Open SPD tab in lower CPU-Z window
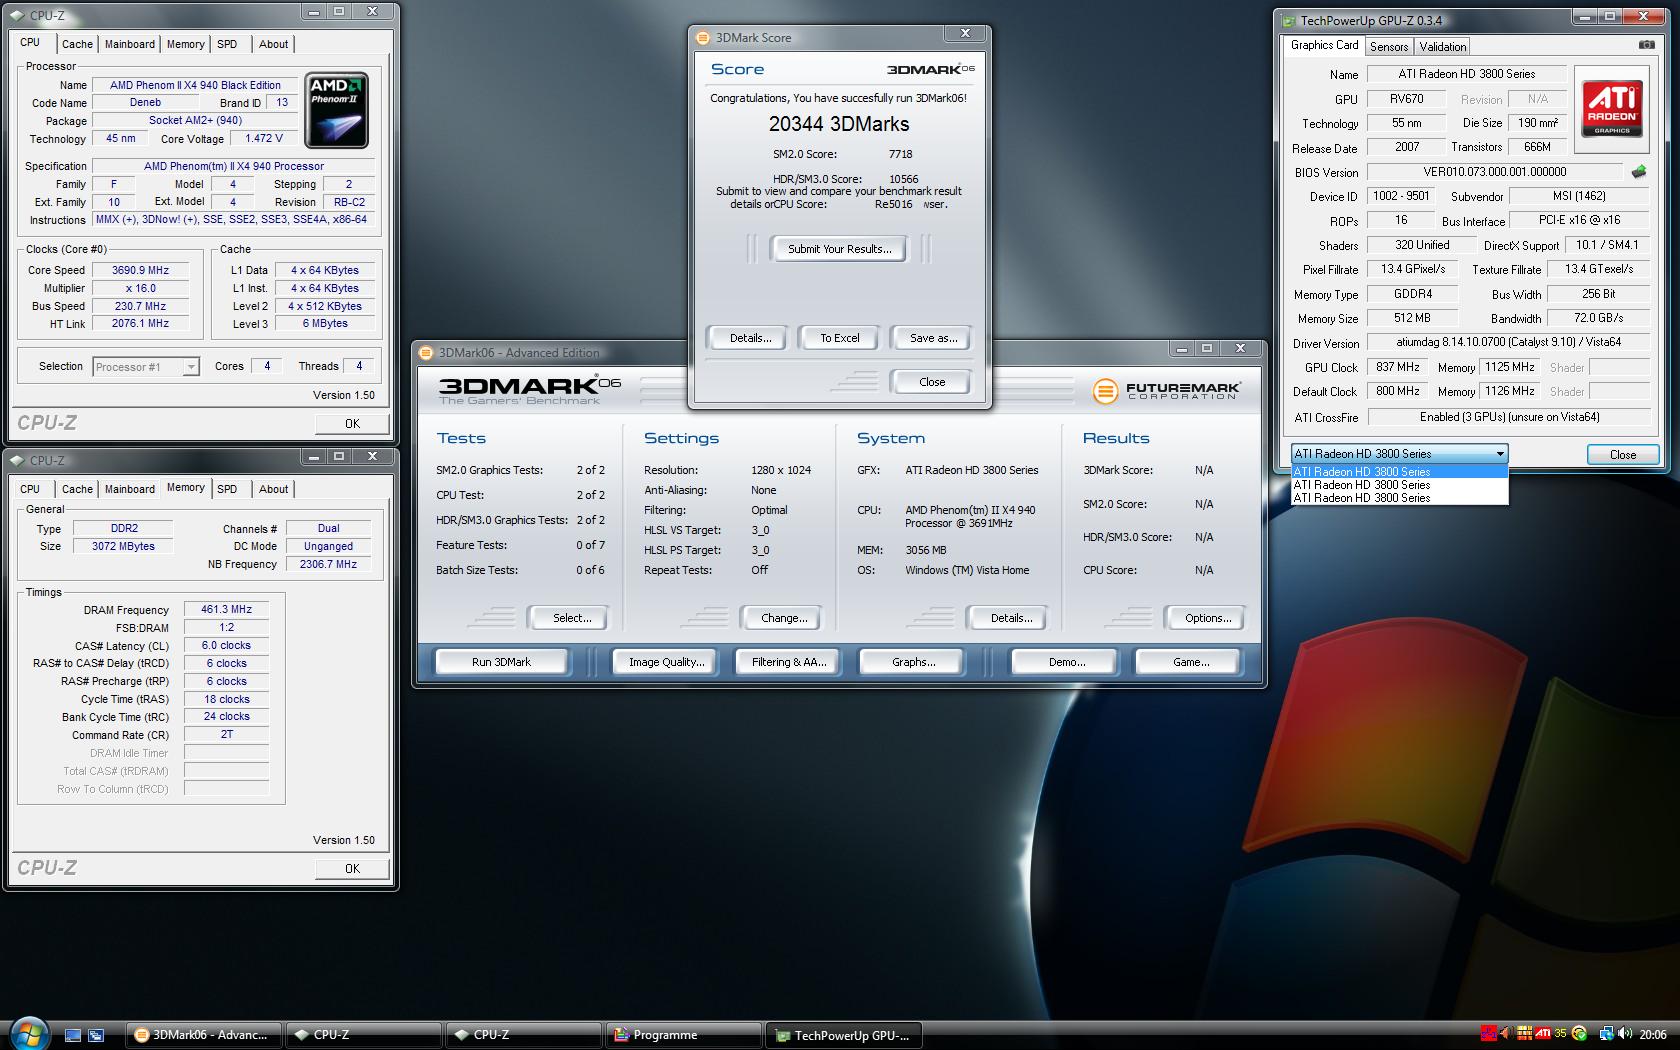Viewport: 1680px width, 1050px height. [227, 489]
